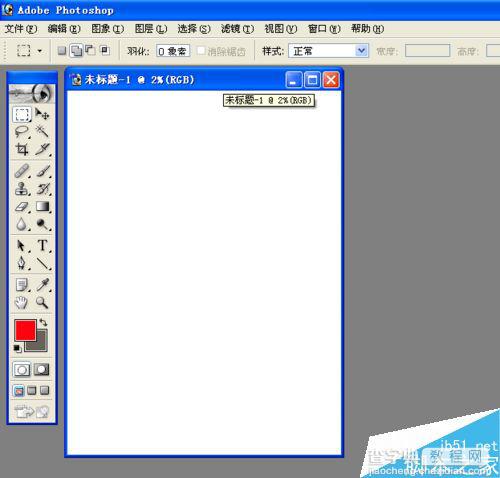Open the 窗口(W) menu
Image resolution: width=500 pixels, height=478 pixels.
pos(324,29)
